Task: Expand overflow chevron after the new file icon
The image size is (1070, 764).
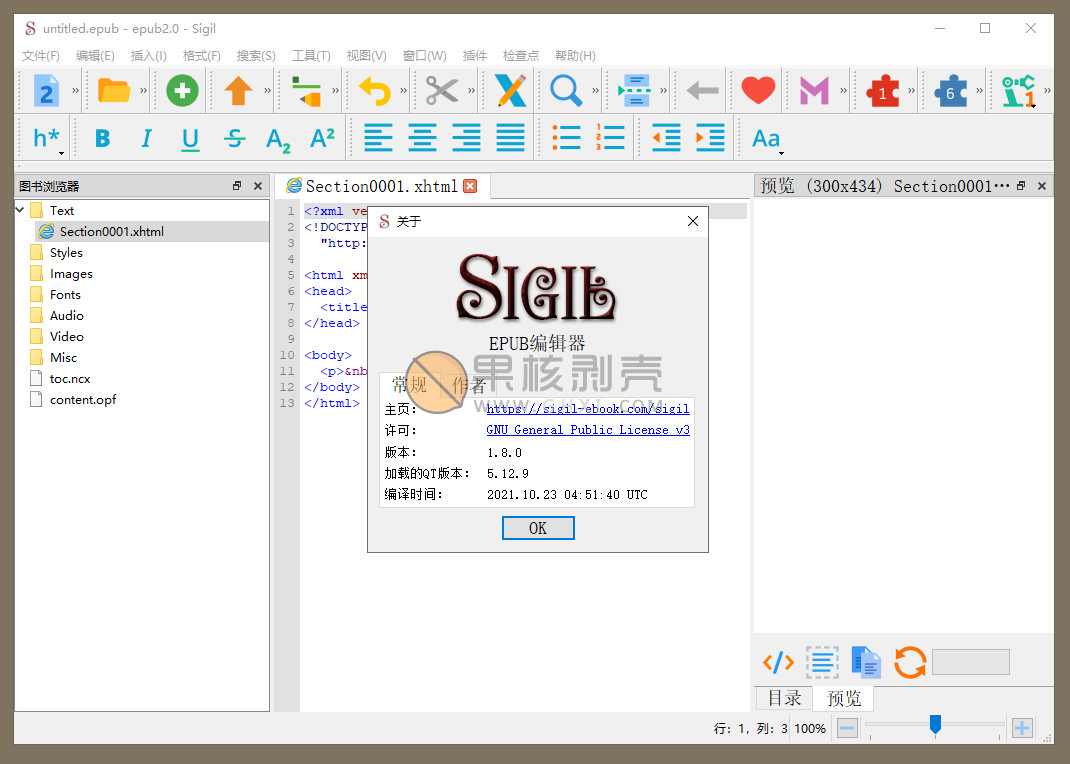Action: point(75,90)
